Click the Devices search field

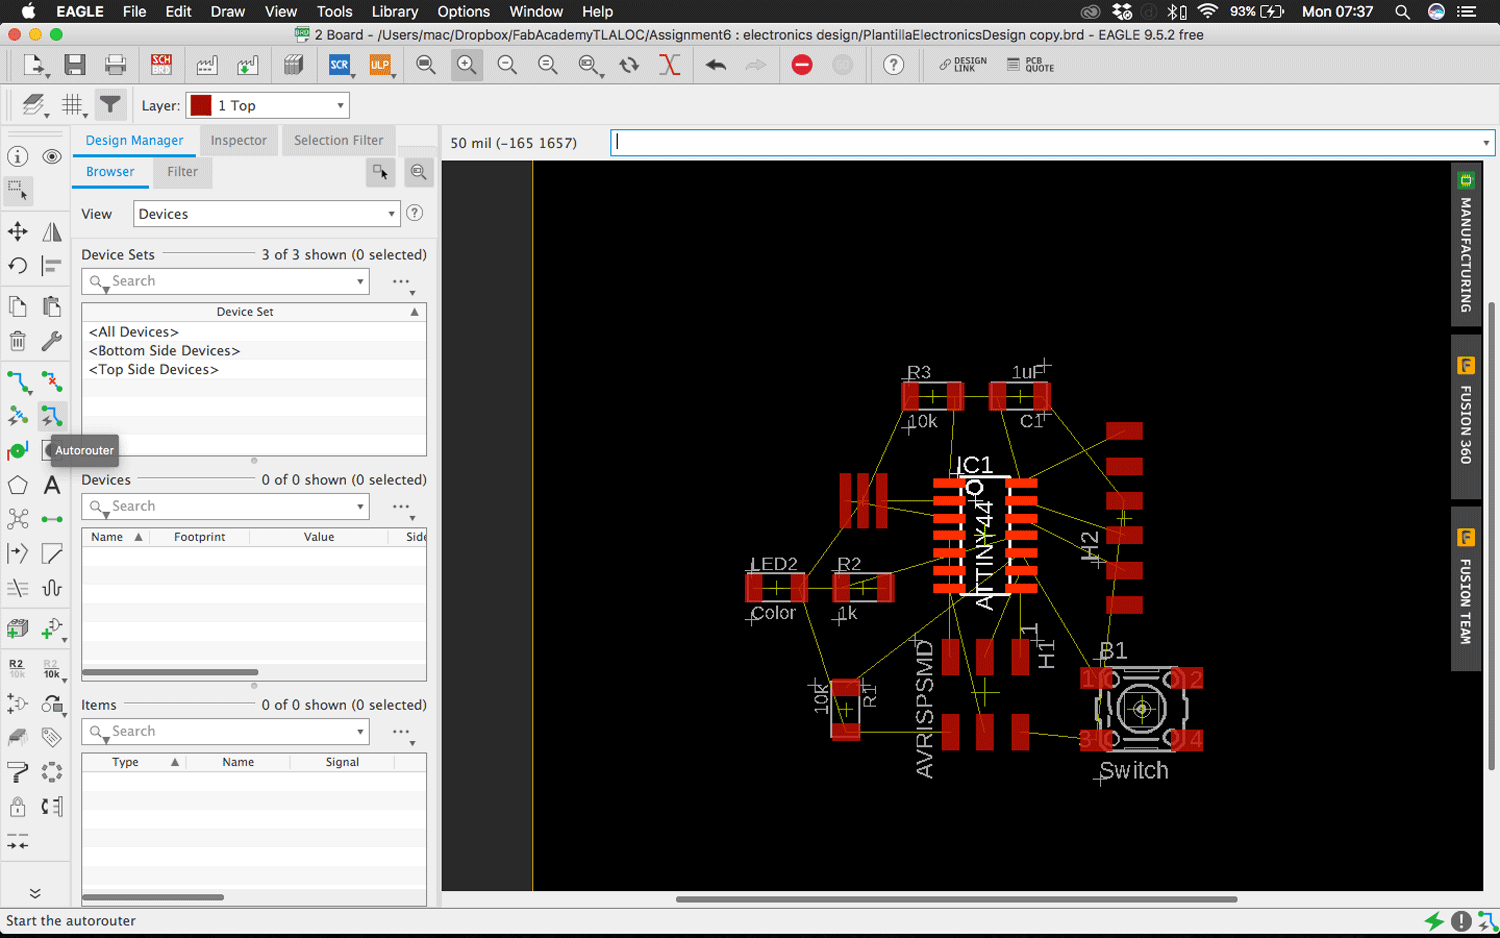pyautogui.click(x=225, y=507)
